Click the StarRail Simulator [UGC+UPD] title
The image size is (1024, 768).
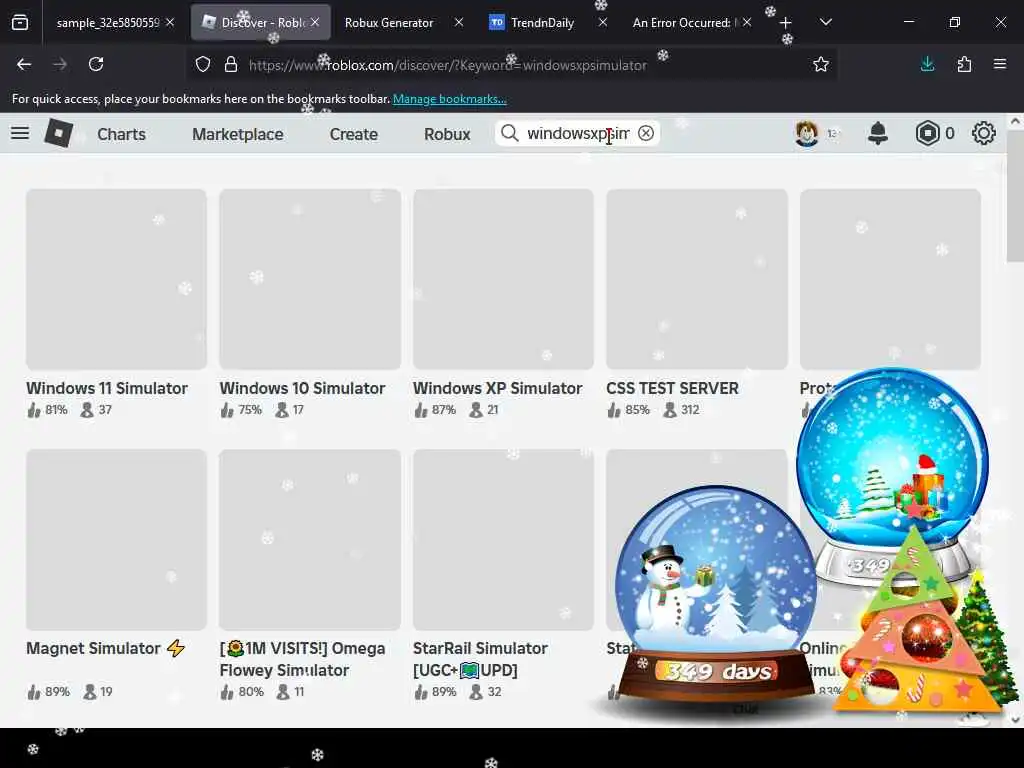click(x=480, y=659)
